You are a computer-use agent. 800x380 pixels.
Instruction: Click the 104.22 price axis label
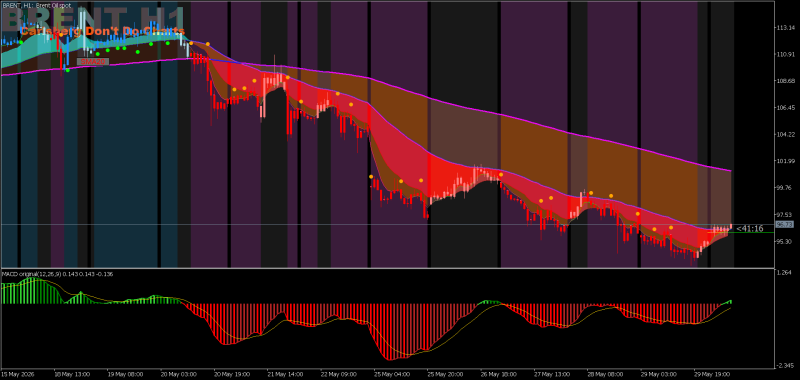click(786, 135)
